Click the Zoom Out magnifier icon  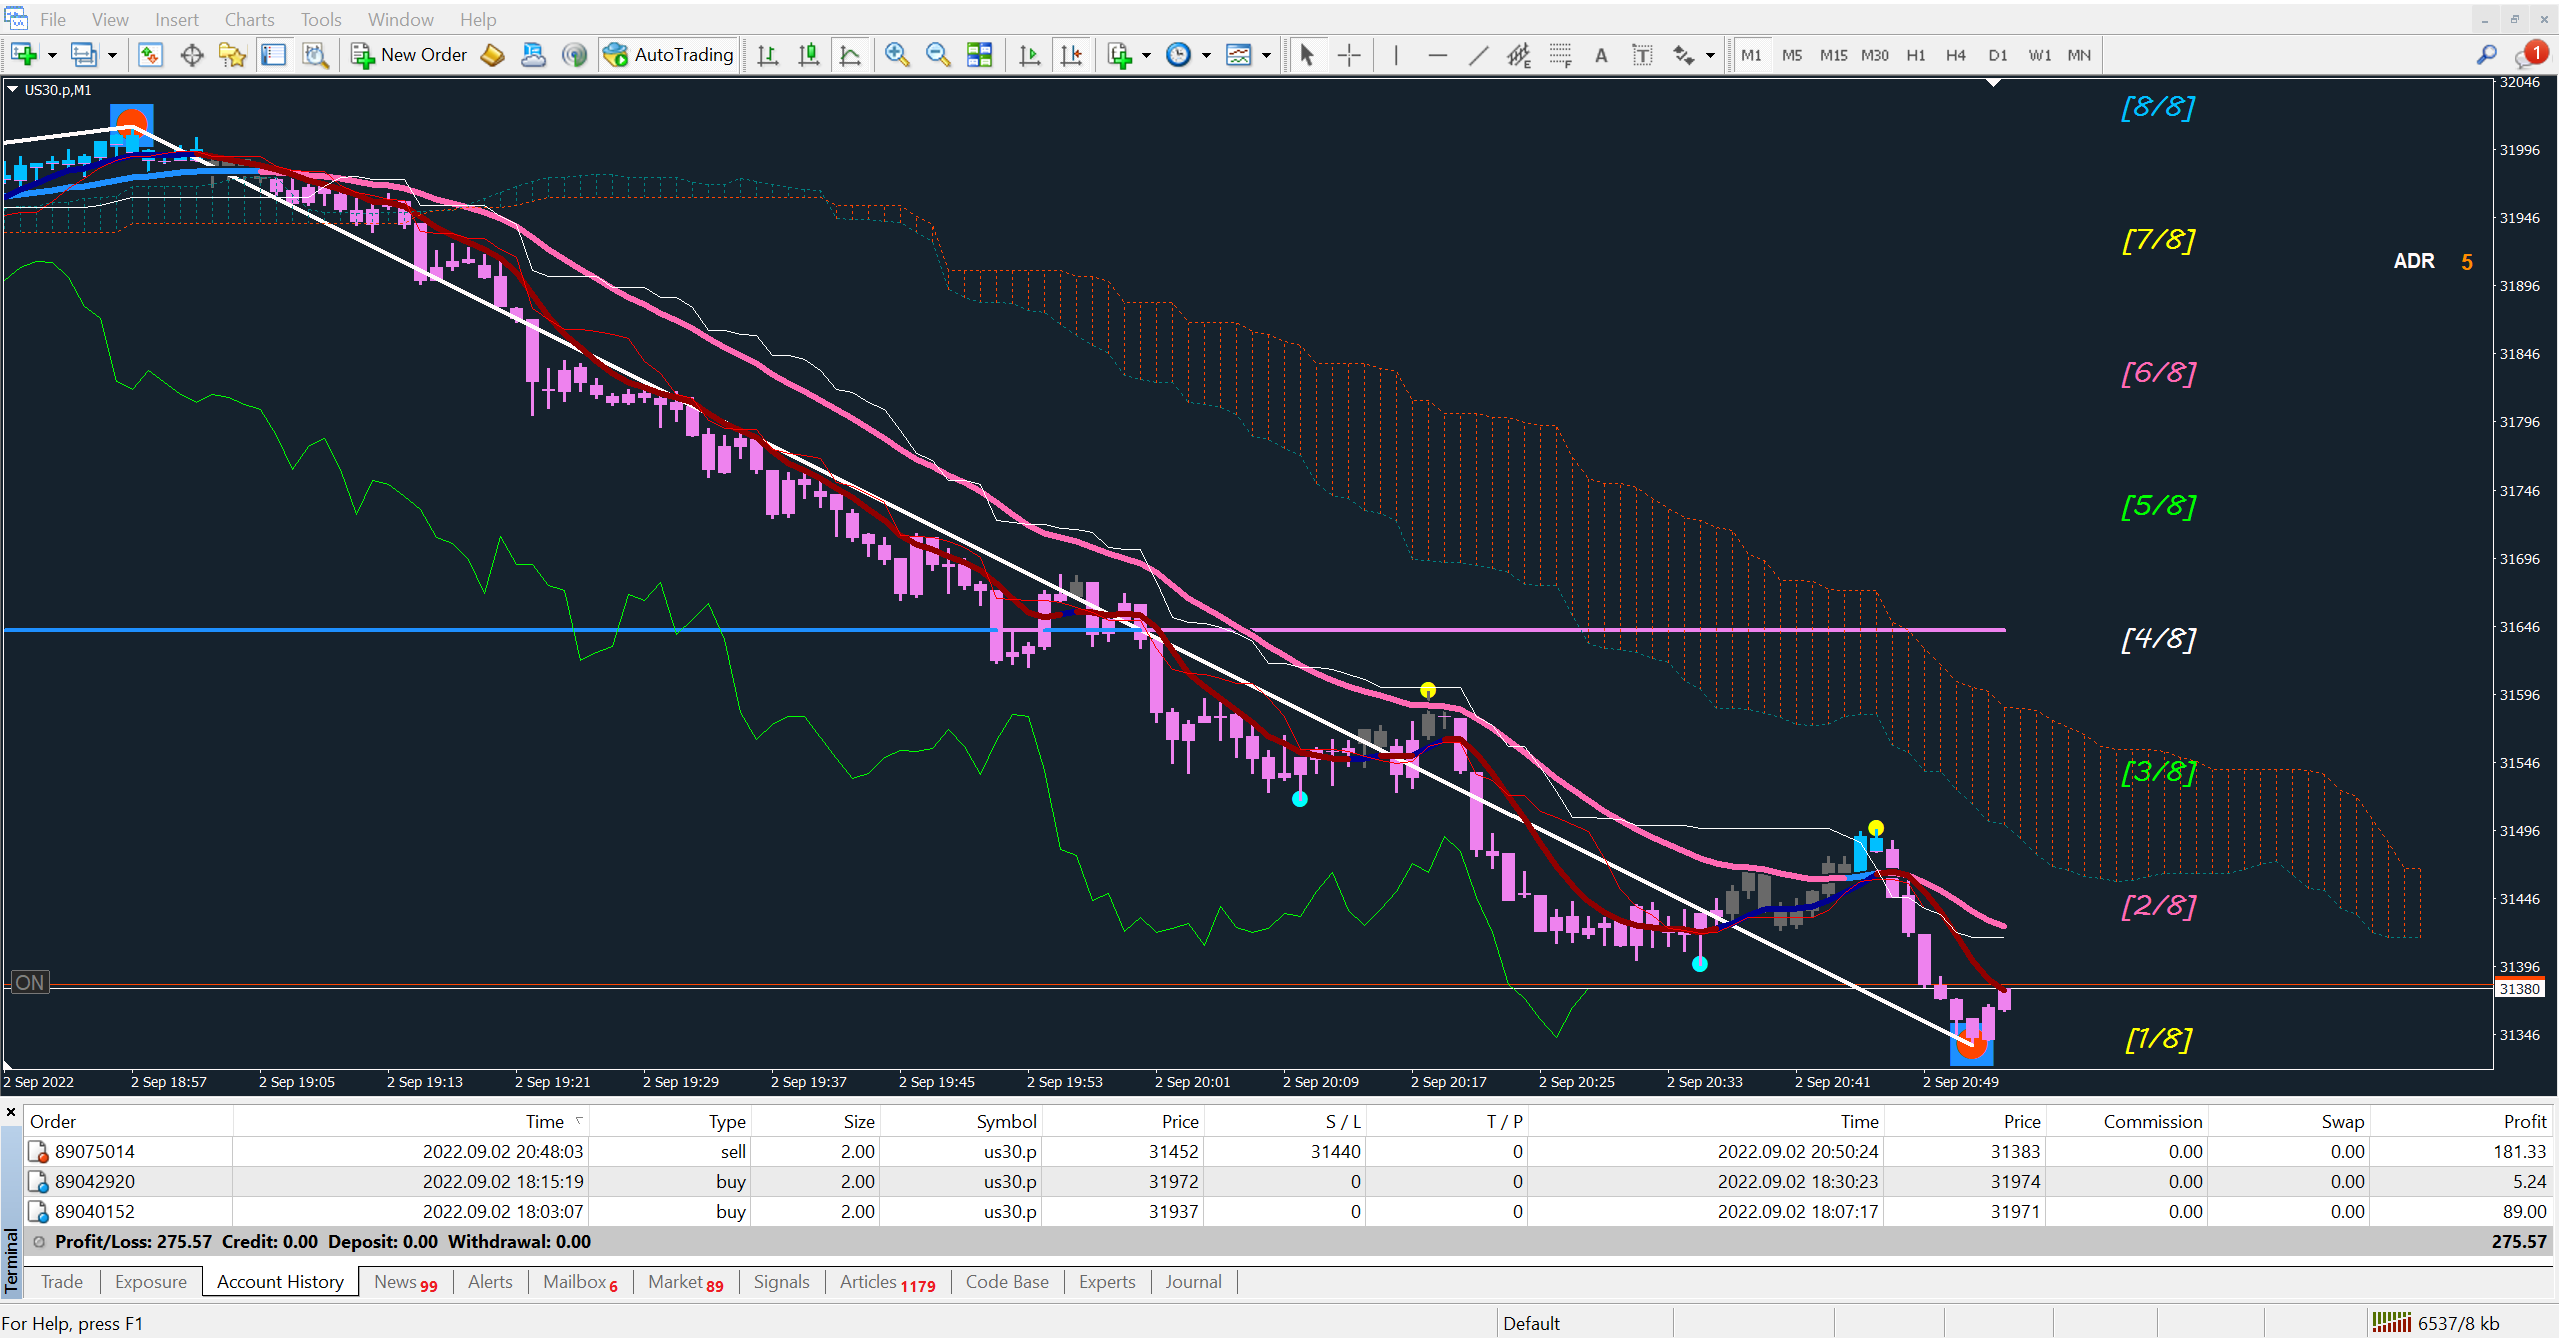[938, 55]
